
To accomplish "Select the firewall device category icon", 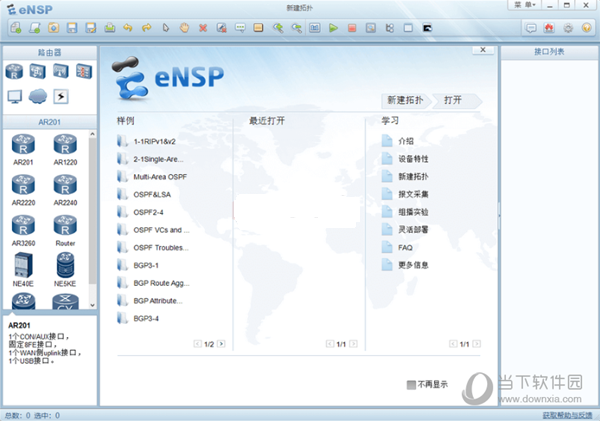I will tap(84, 71).
